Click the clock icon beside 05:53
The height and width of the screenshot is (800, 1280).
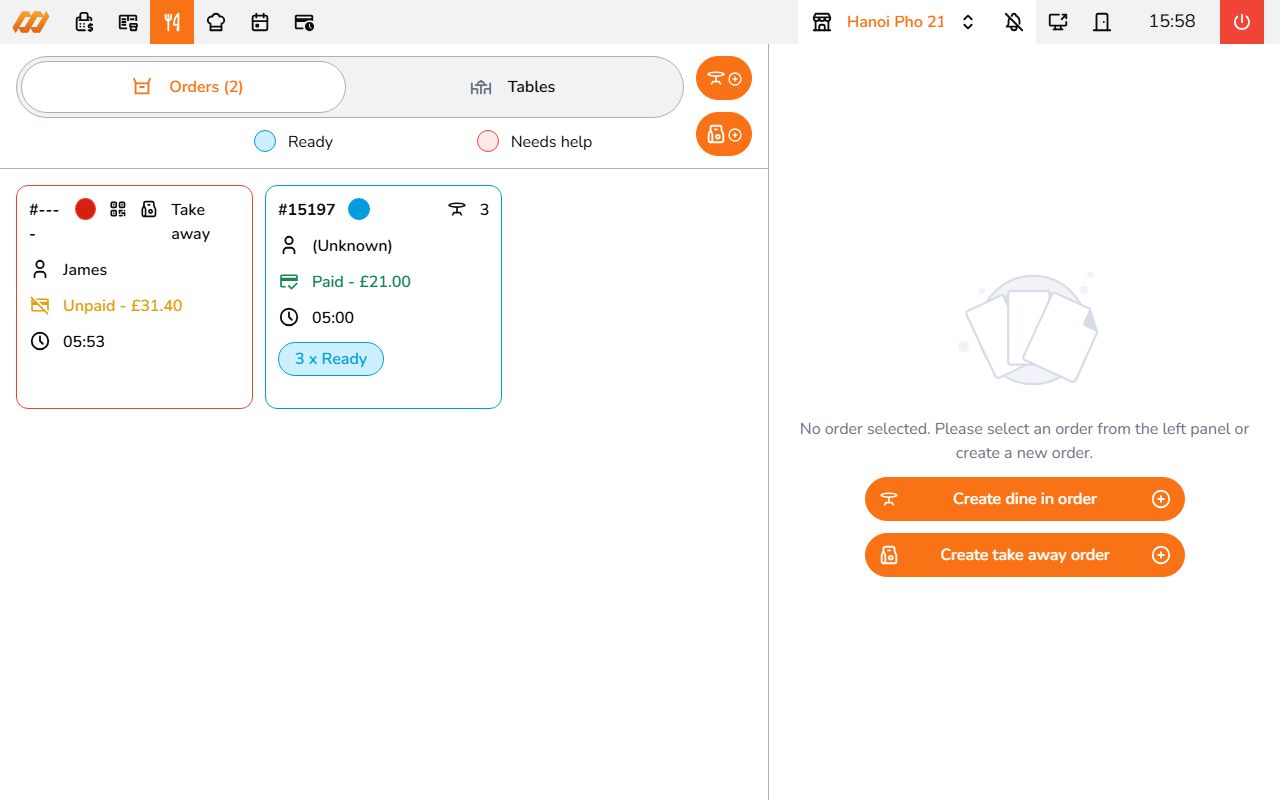(x=40, y=341)
